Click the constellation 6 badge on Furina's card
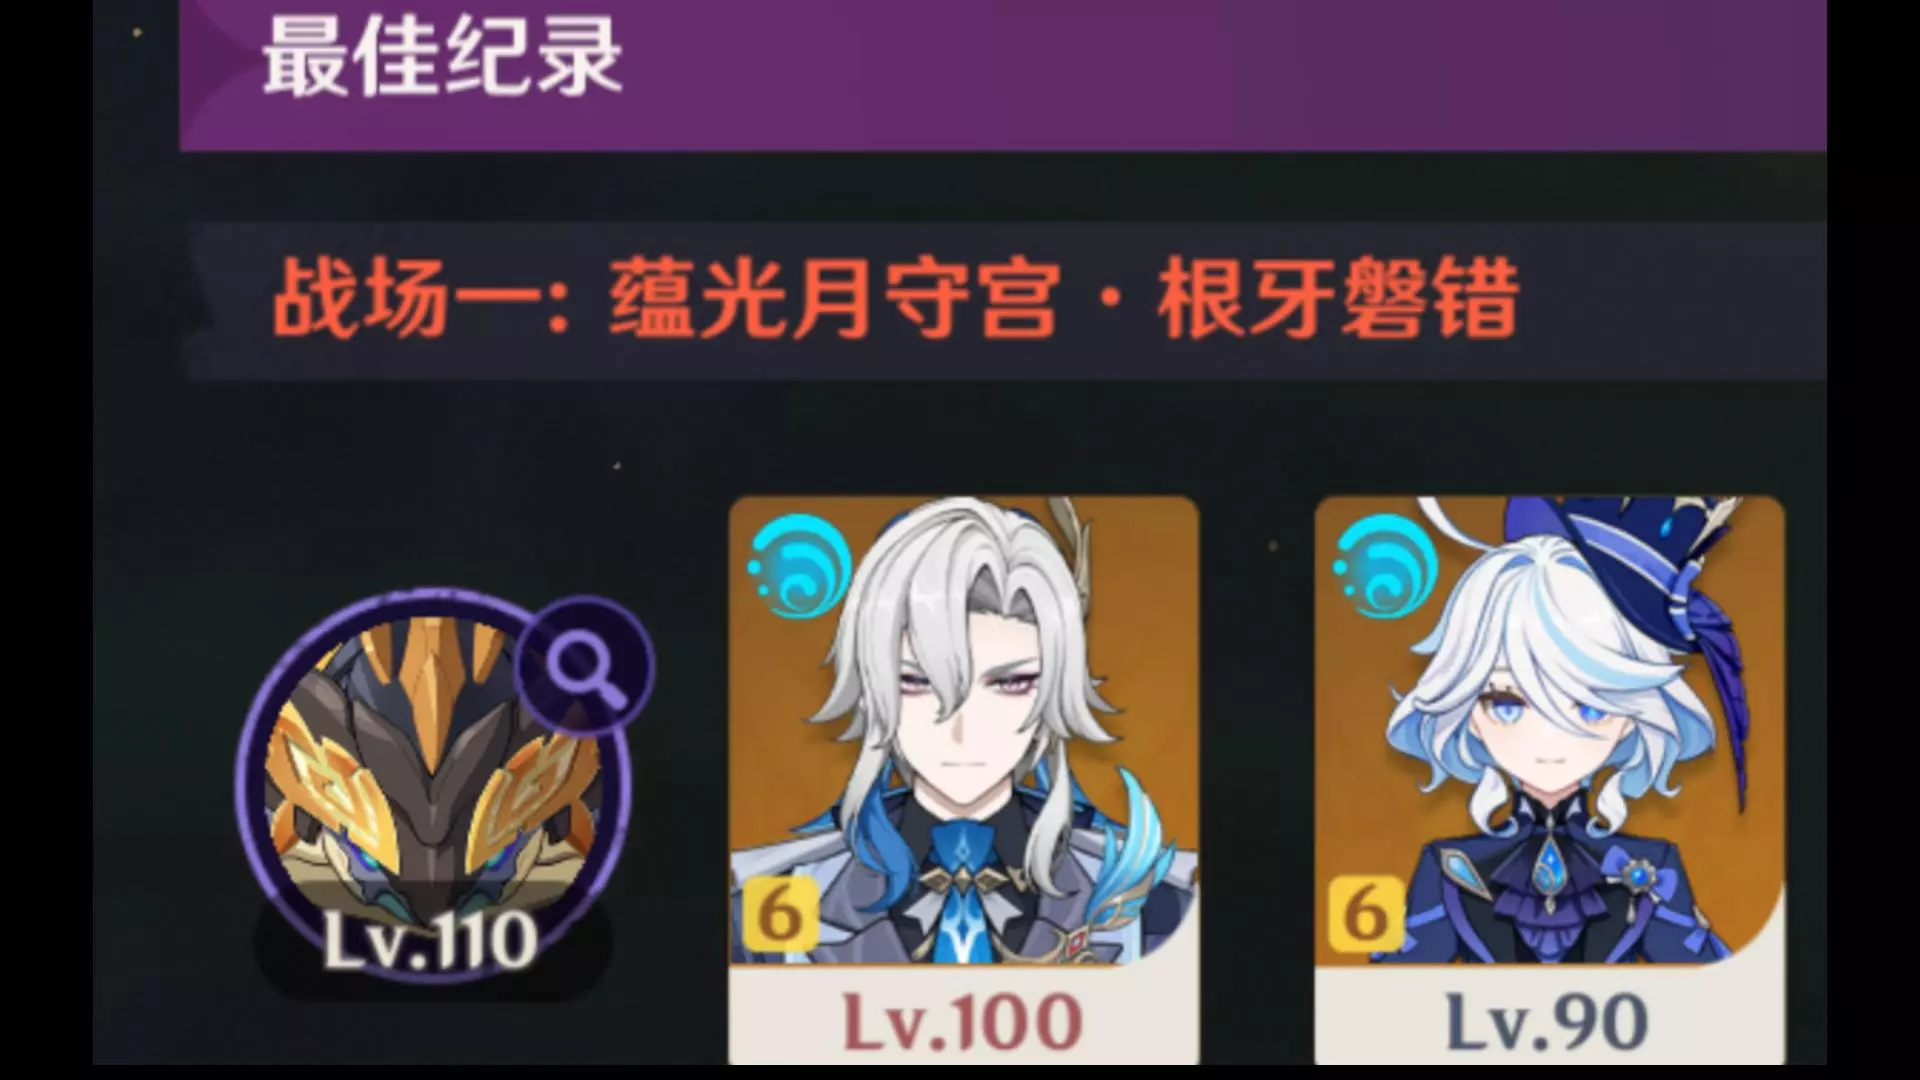This screenshot has height=1080, width=1920. click(x=1366, y=913)
